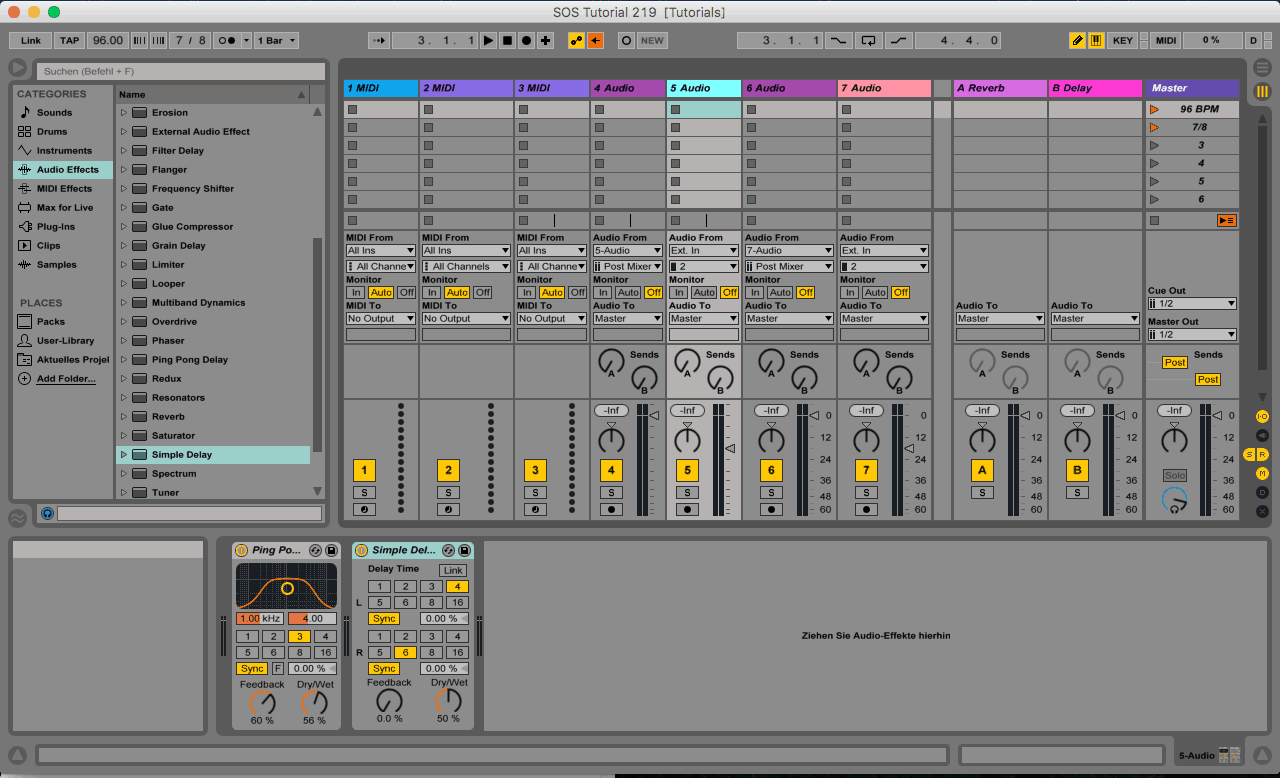
Task: Select MIDI Effects category in browser
Action: click(x=64, y=189)
